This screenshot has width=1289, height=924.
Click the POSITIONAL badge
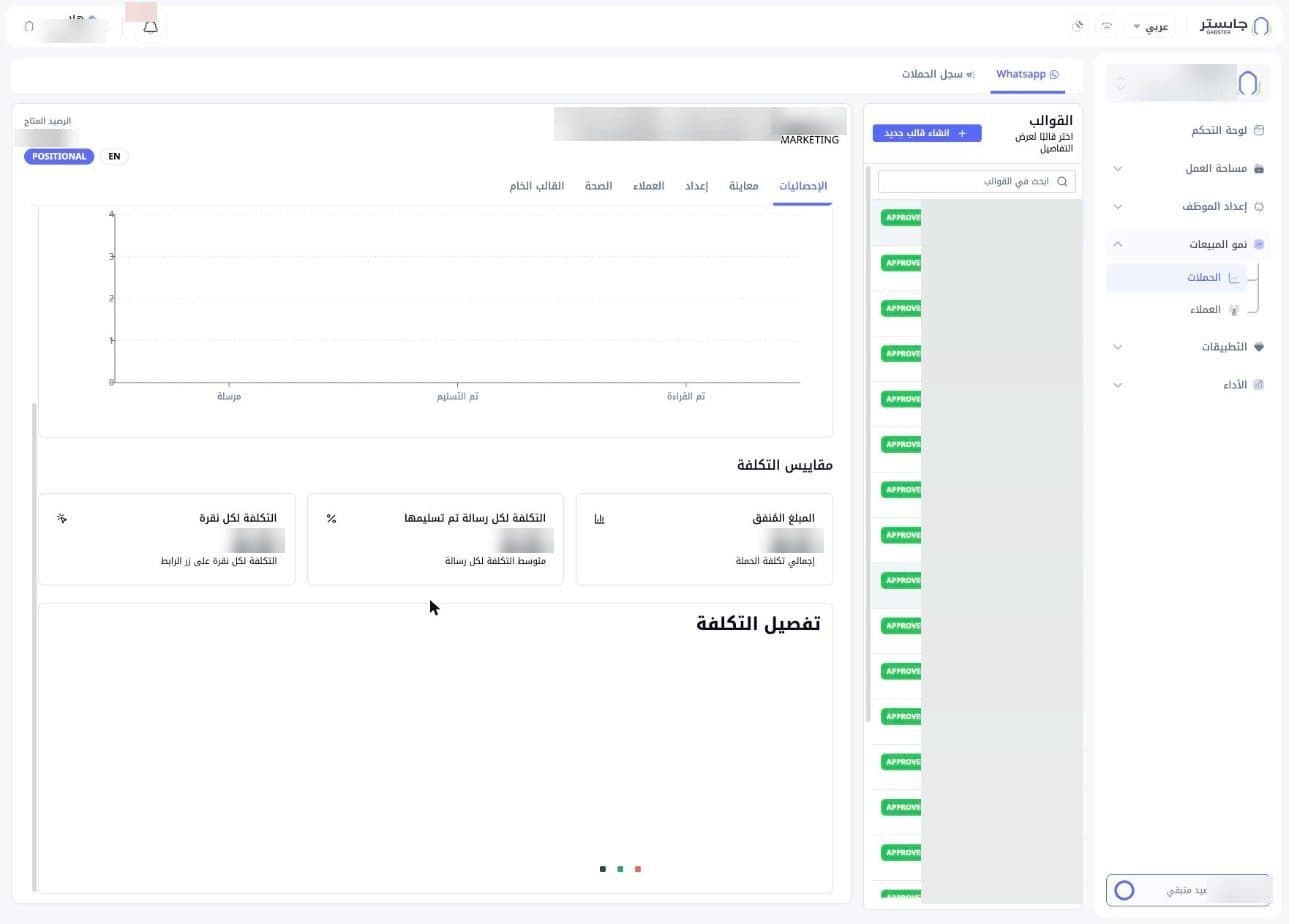tap(59, 156)
